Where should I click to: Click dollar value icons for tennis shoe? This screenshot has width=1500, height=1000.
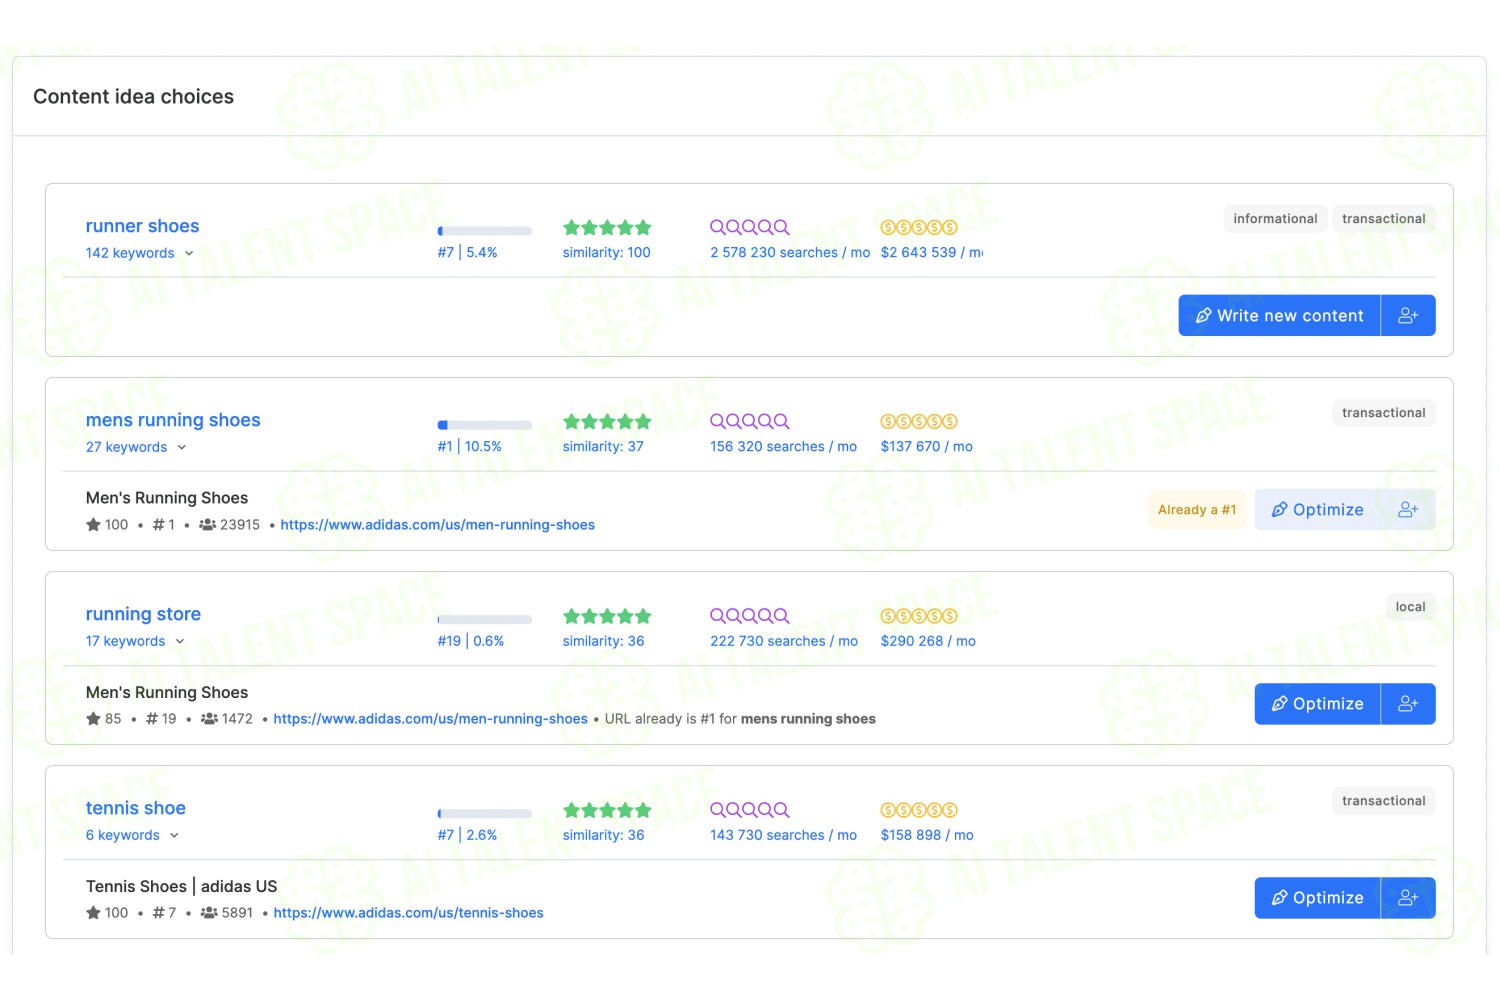pyautogui.click(x=919, y=810)
